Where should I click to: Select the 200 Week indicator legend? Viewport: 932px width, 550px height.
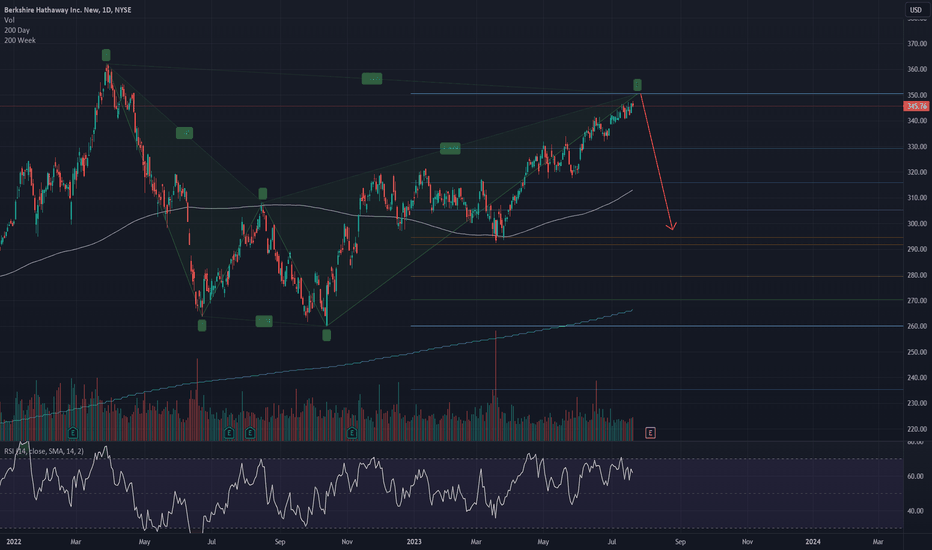20,40
